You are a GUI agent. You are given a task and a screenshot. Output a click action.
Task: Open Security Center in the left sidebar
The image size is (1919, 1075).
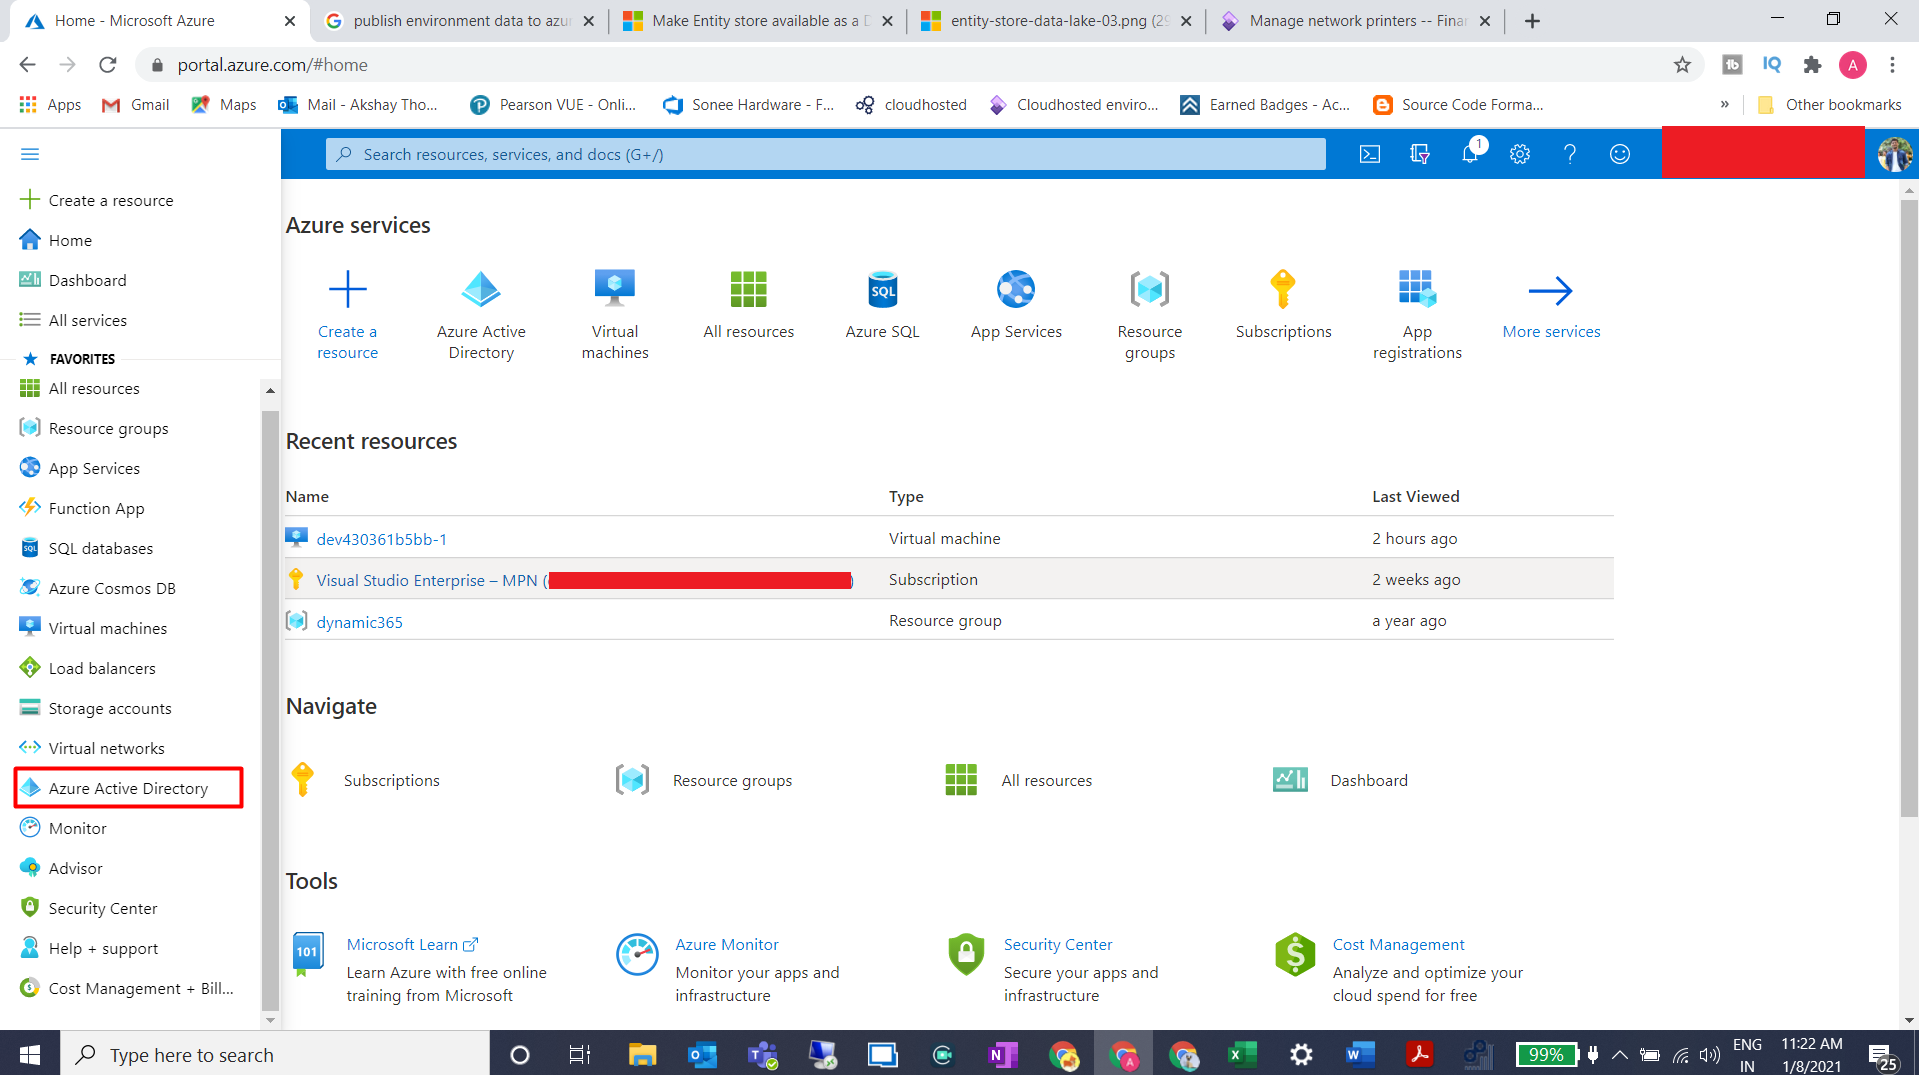pyautogui.click(x=103, y=907)
